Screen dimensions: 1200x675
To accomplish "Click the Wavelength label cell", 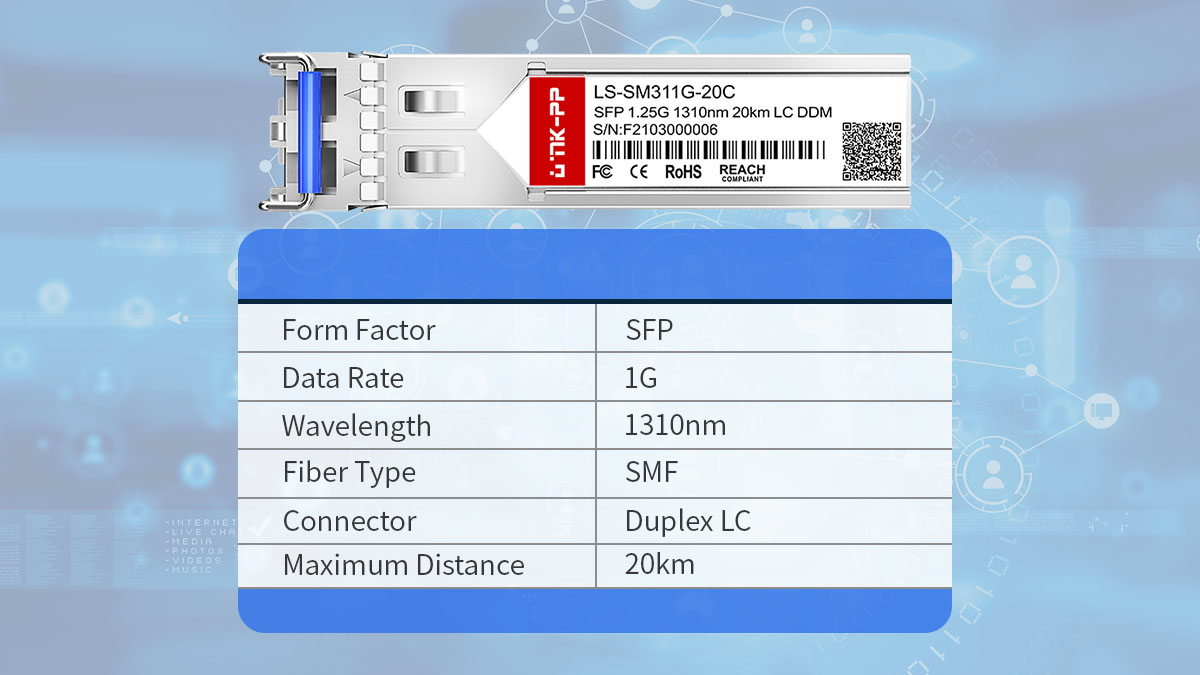I will 417,426.
